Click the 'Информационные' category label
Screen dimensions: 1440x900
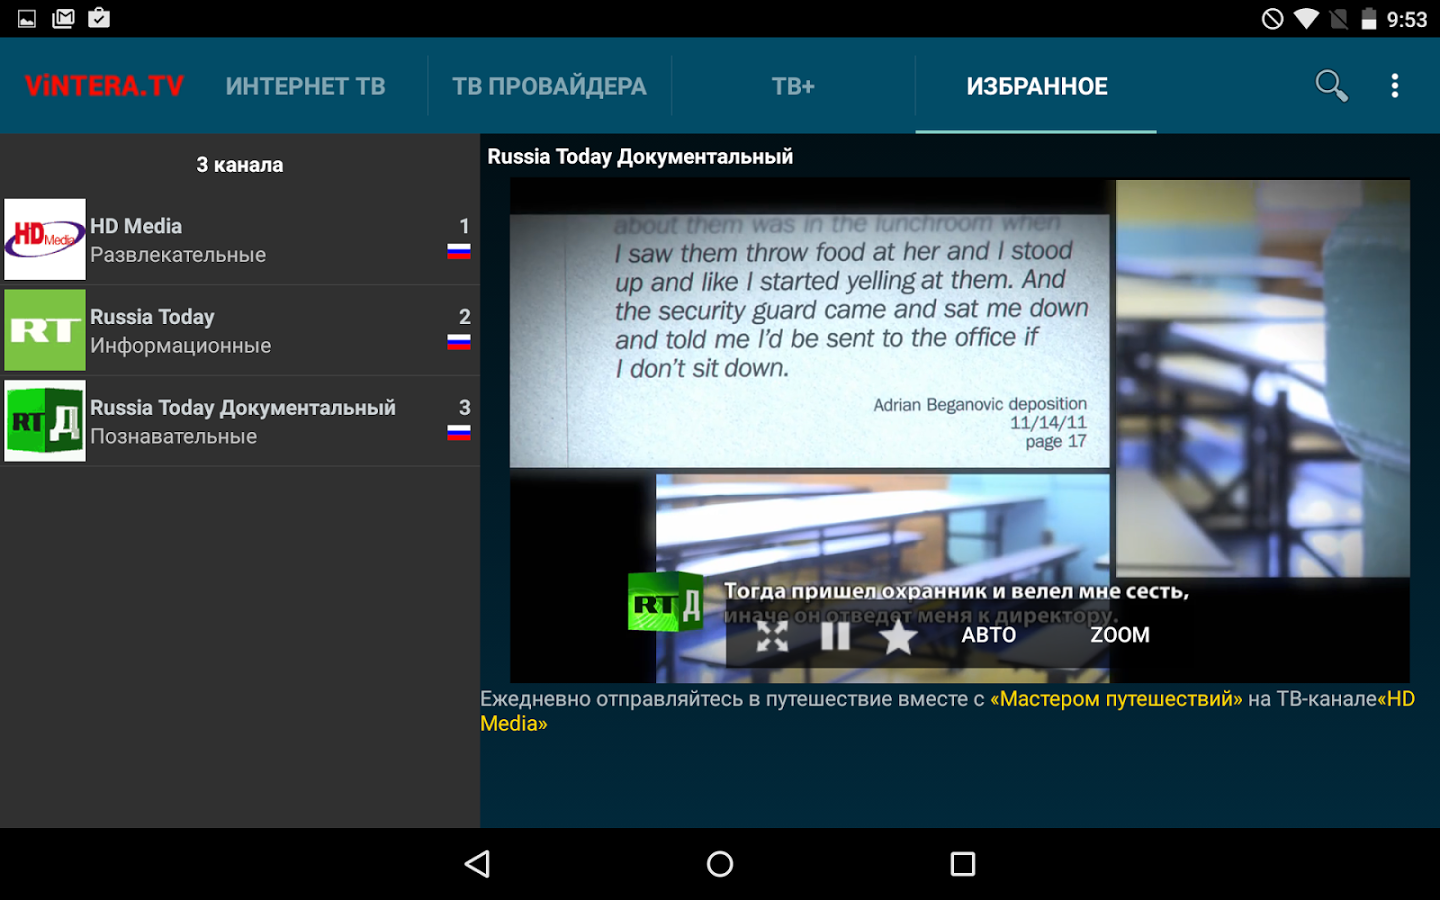click(x=181, y=346)
